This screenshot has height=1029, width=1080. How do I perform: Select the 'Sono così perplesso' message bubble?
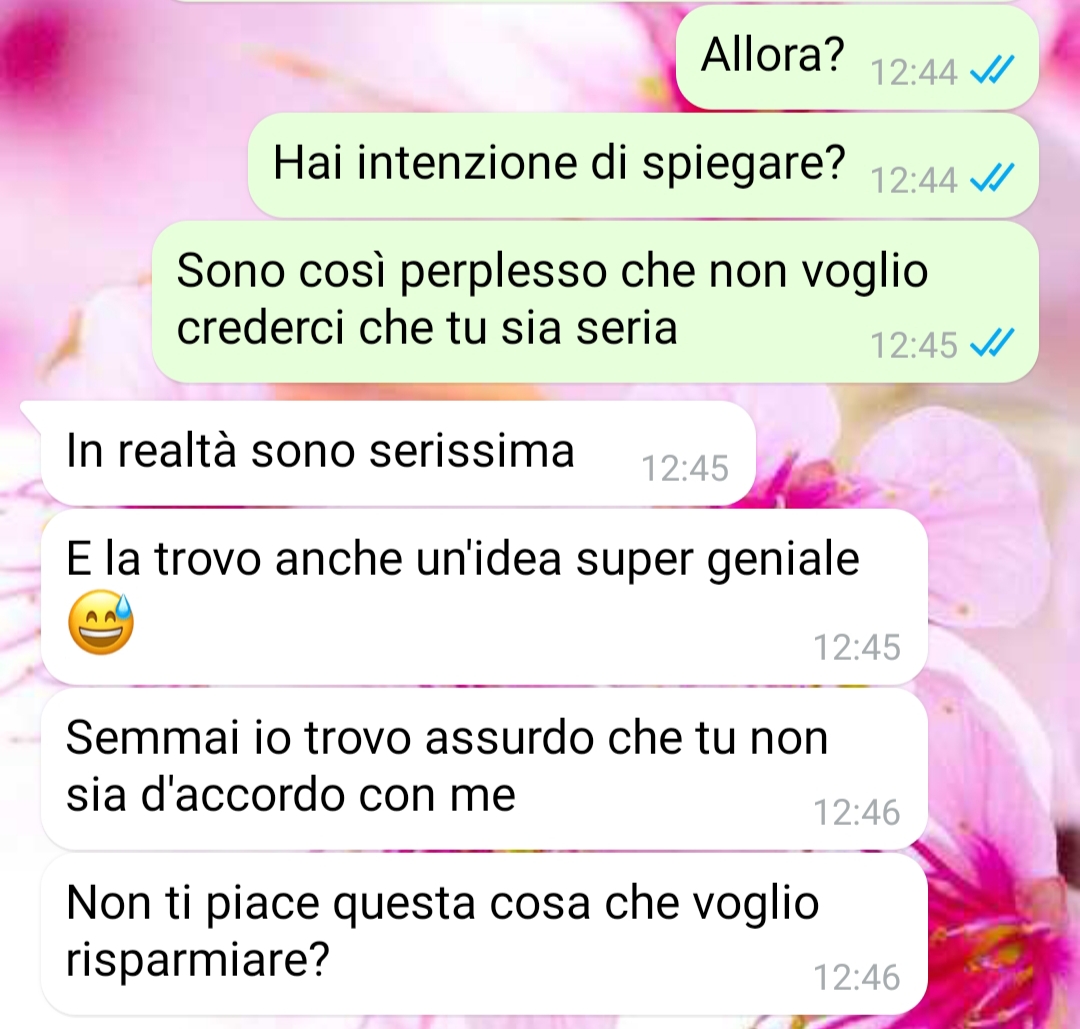point(595,301)
